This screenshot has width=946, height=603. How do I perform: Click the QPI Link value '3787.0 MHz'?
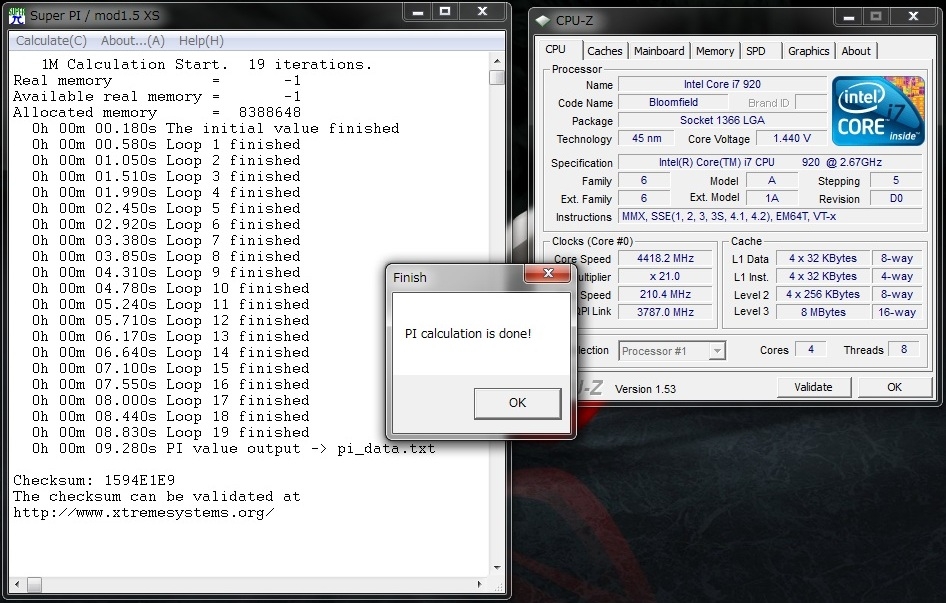[665, 312]
